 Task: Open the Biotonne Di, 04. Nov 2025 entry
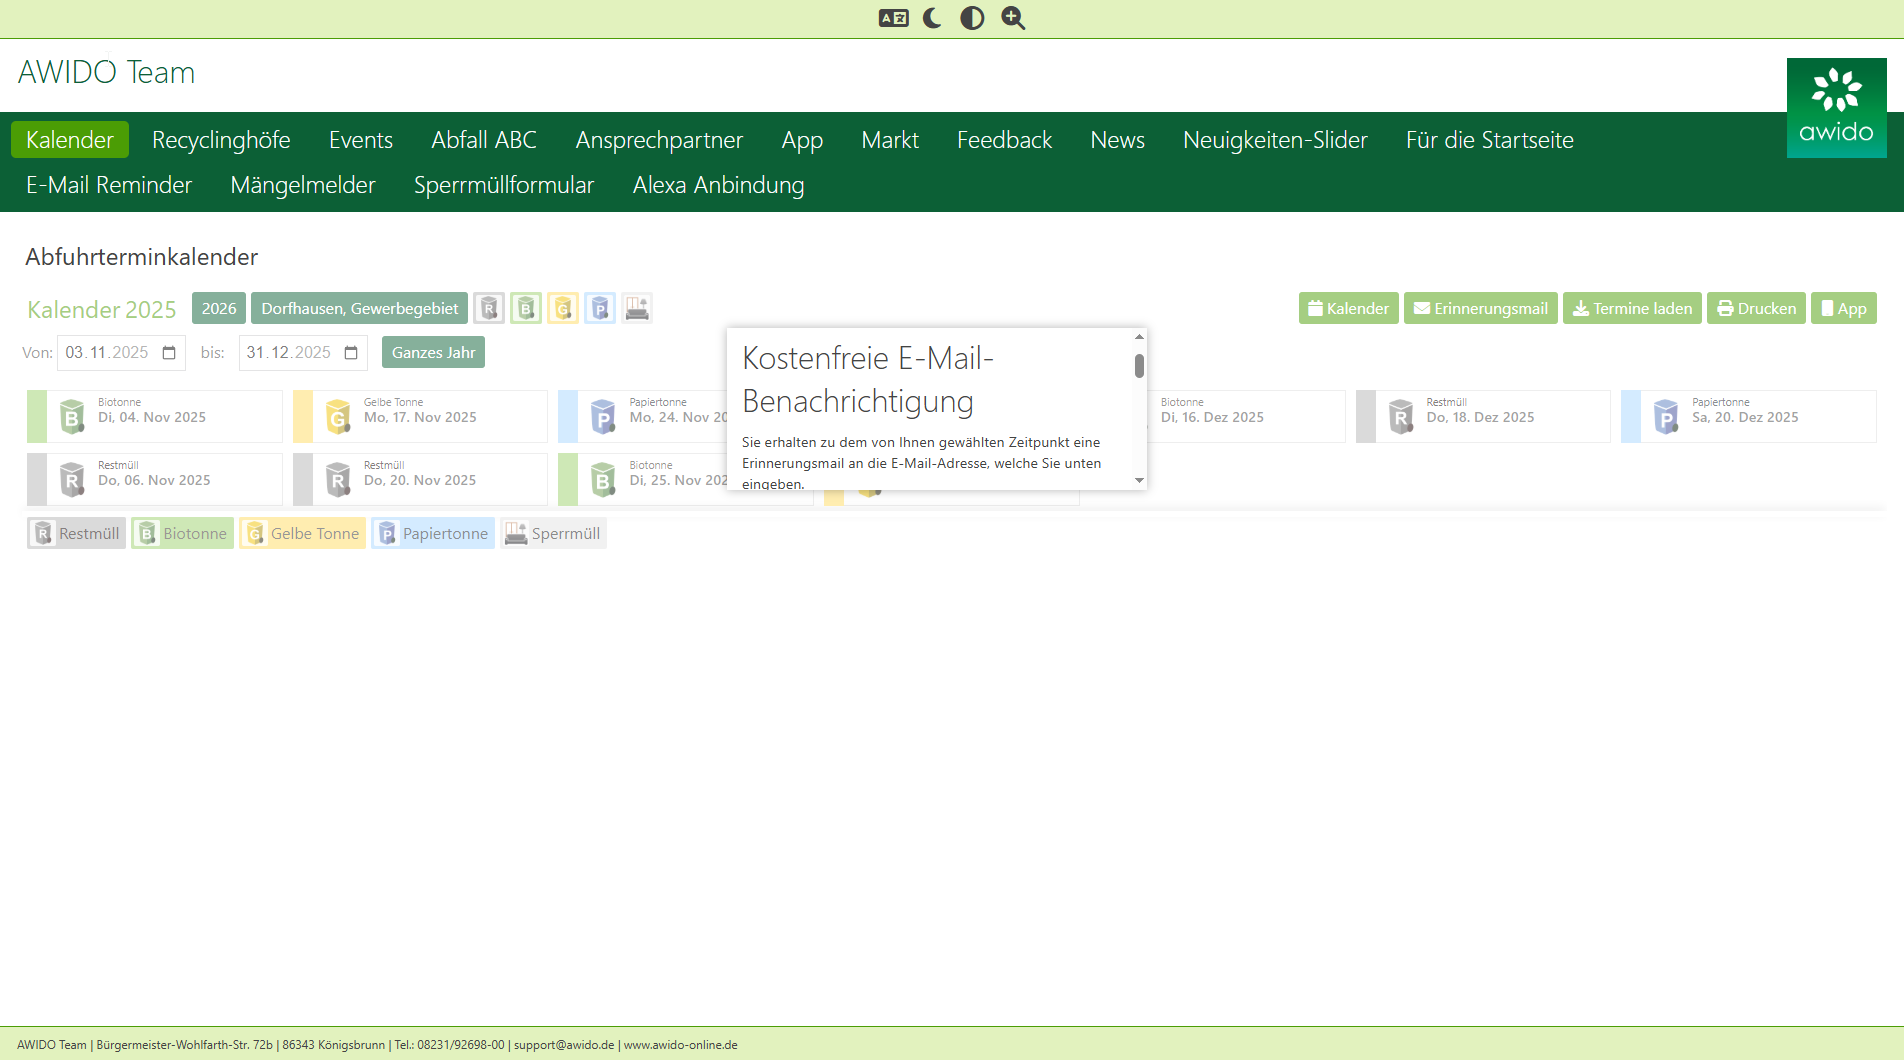(x=154, y=416)
